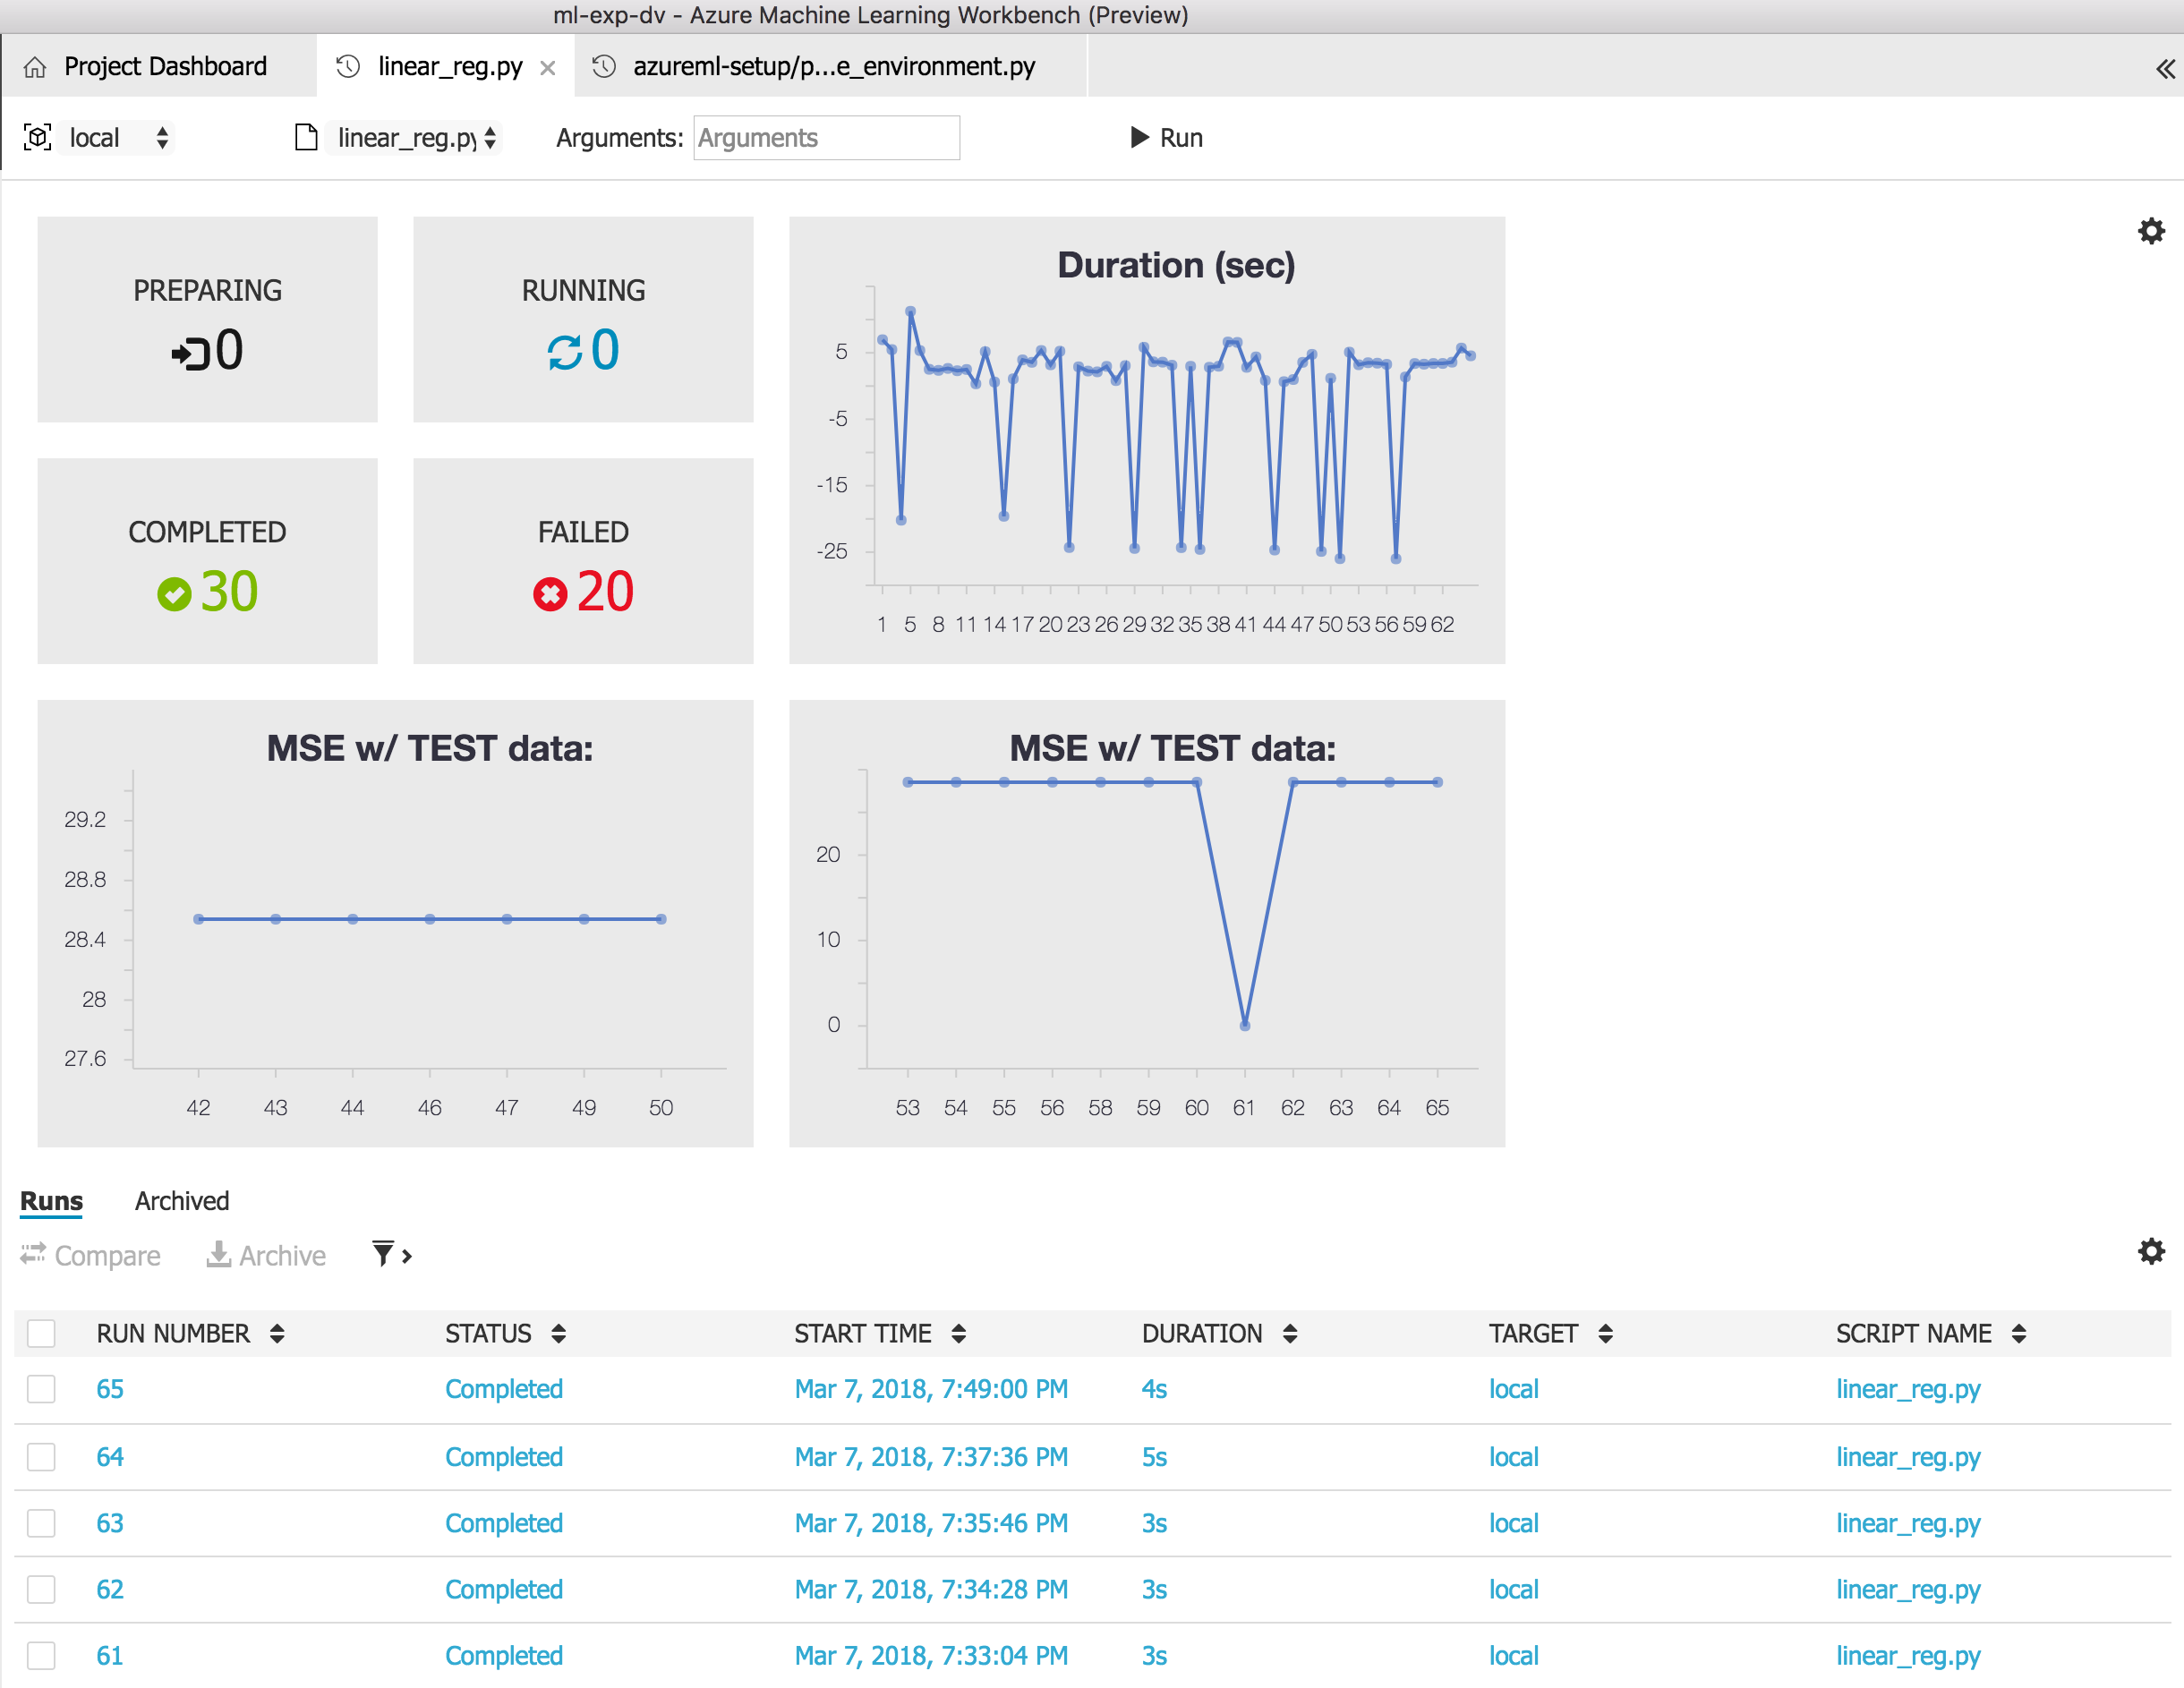Click the Compare arrows icon

pyautogui.click(x=33, y=1254)
